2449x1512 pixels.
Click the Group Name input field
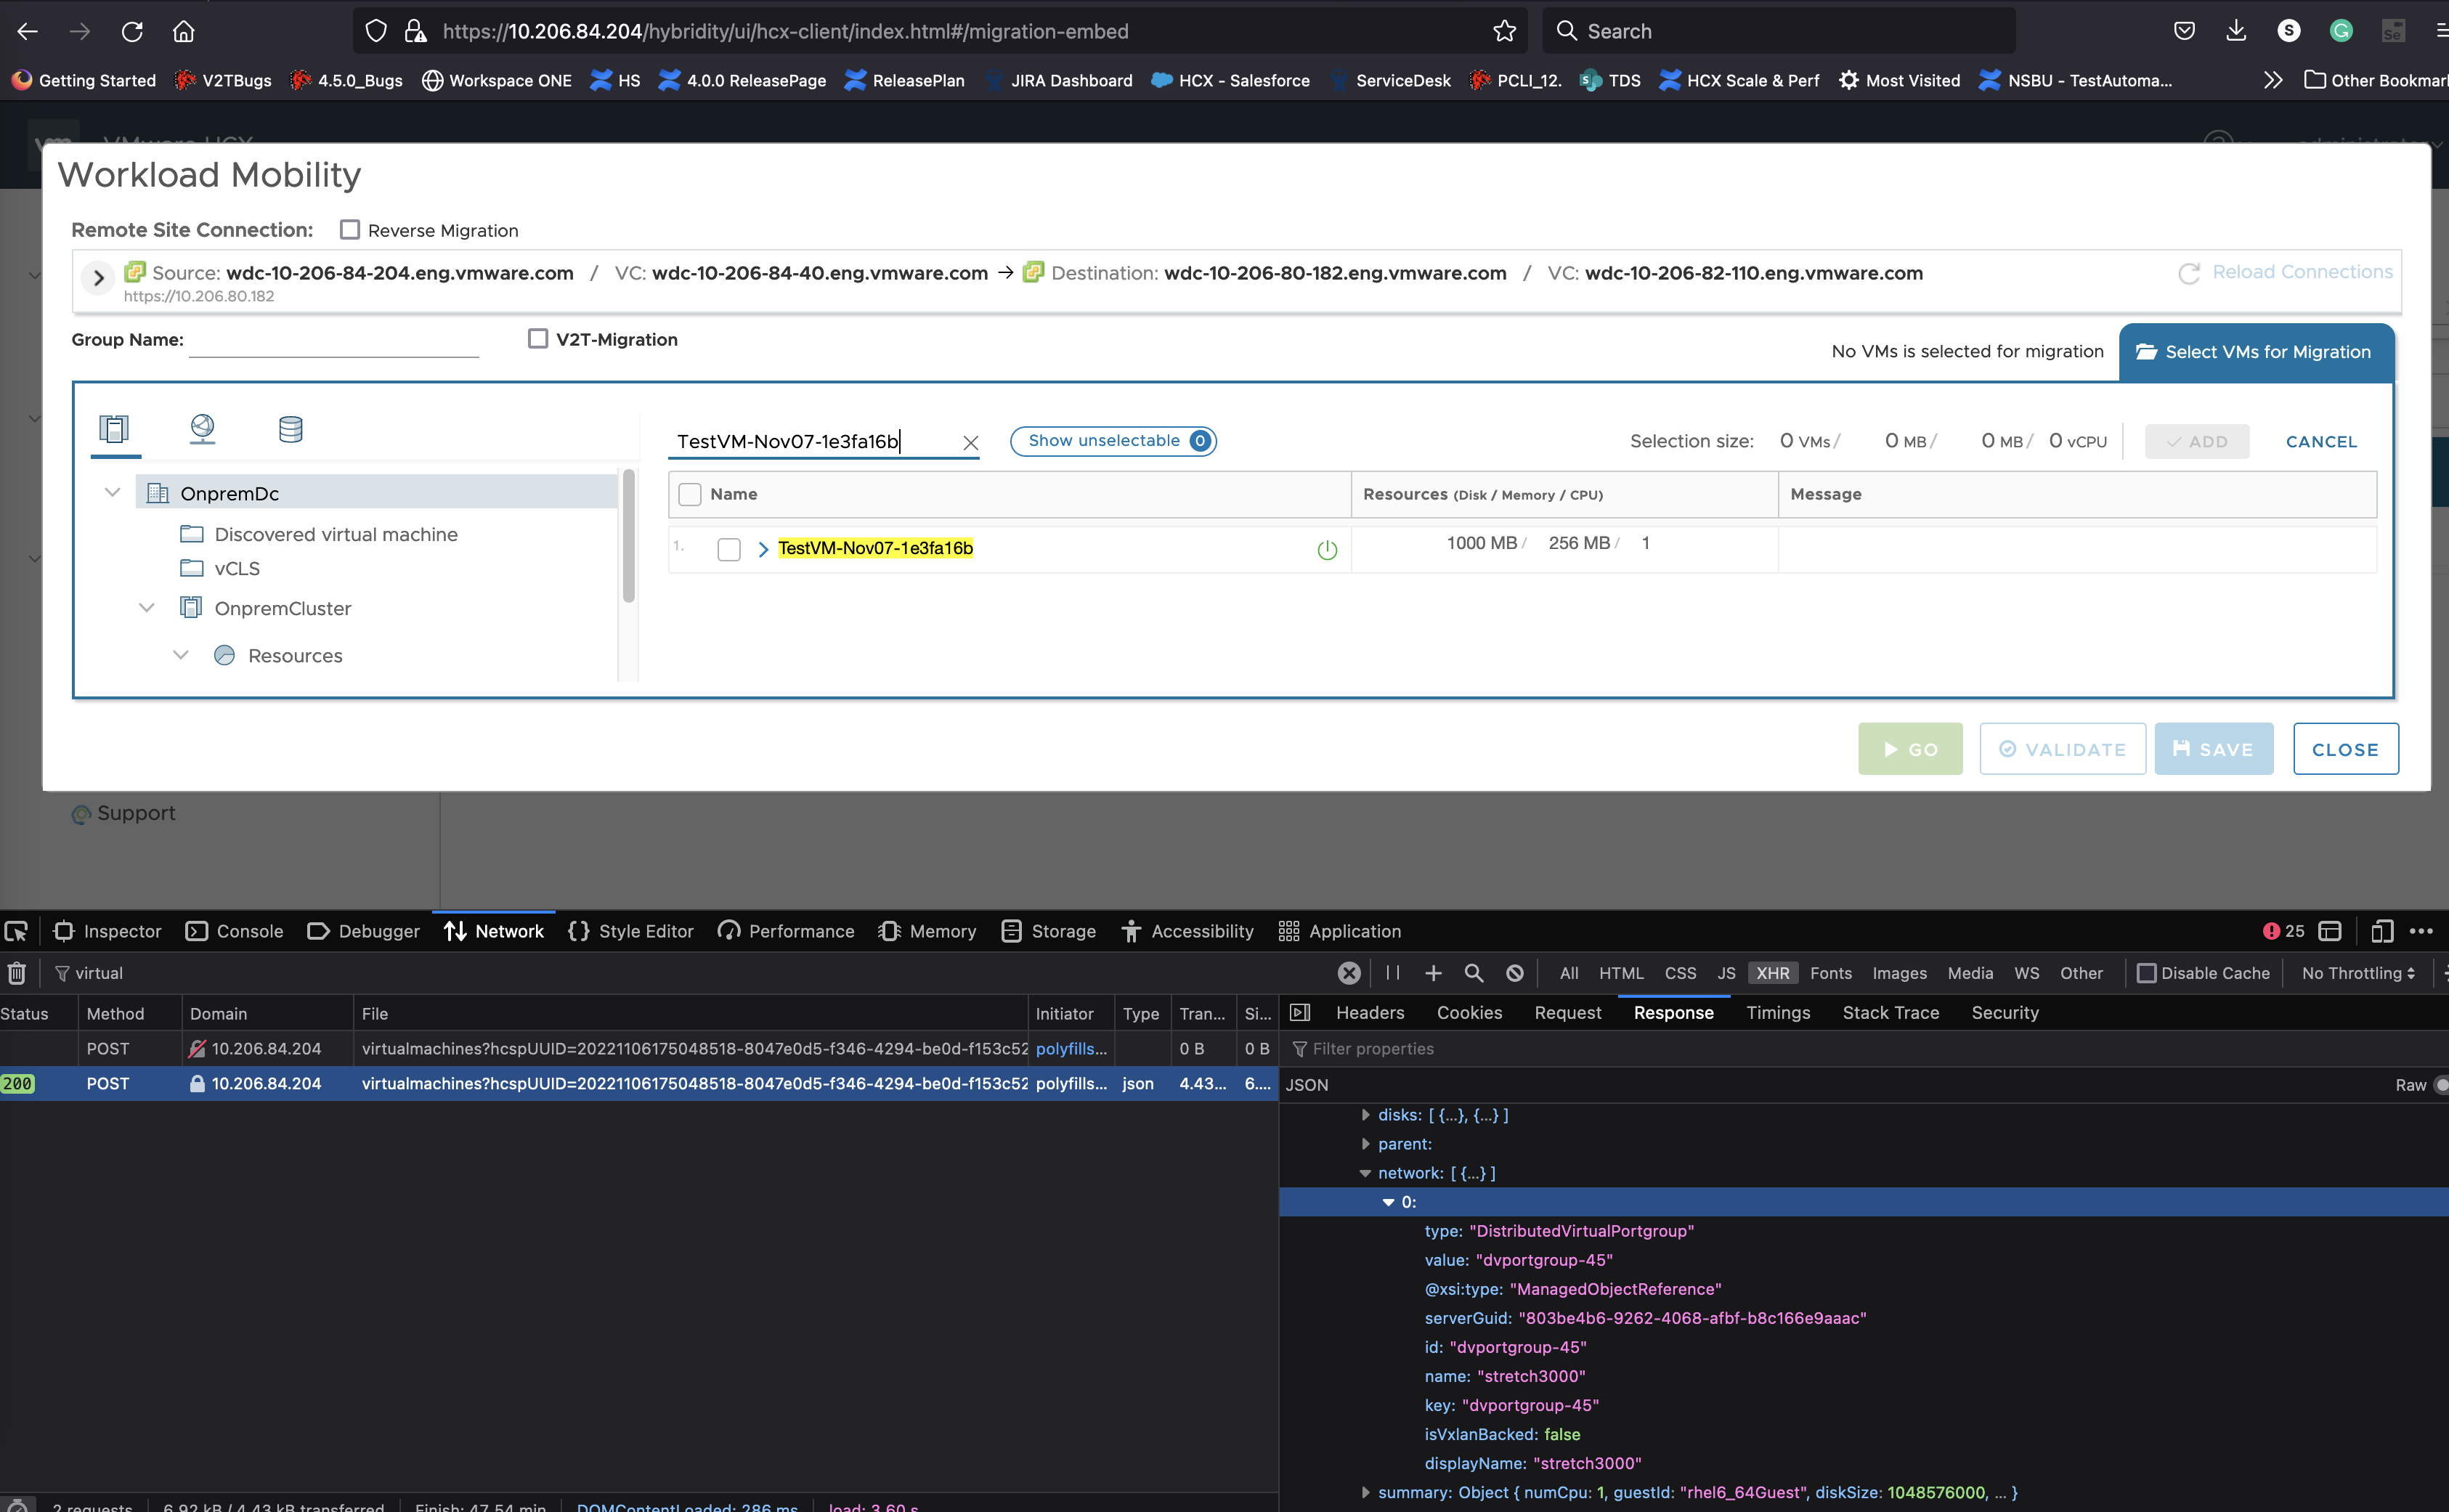coord(334,340)
